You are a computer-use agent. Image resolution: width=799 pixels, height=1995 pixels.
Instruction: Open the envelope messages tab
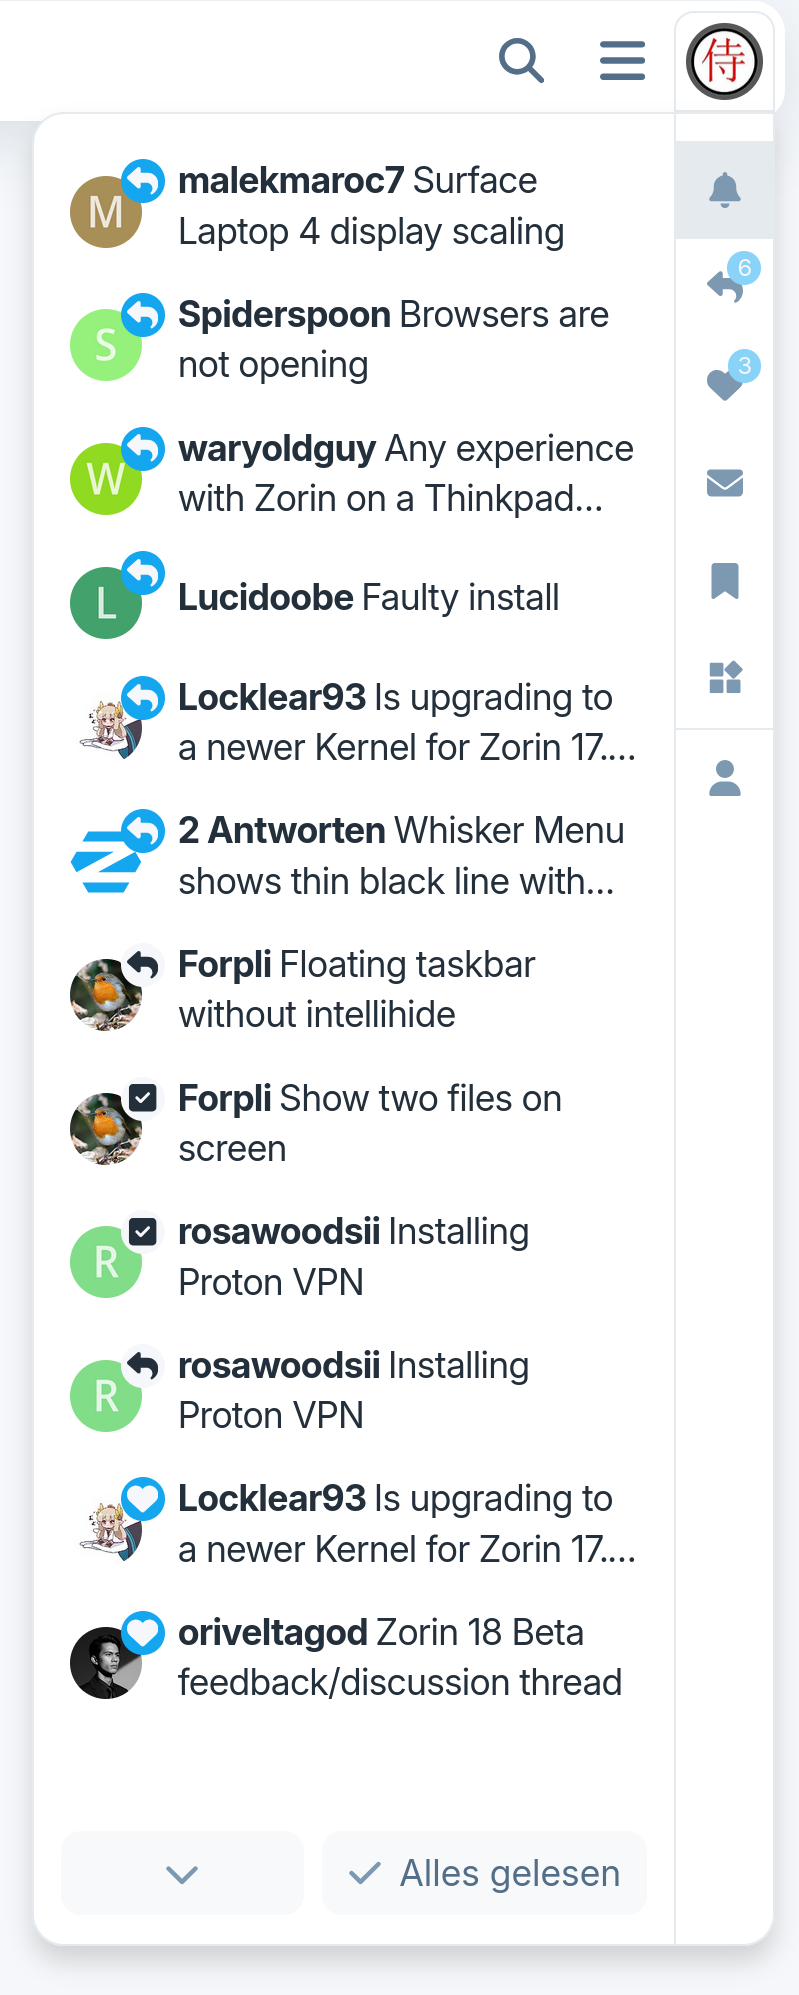click(724, 483)
